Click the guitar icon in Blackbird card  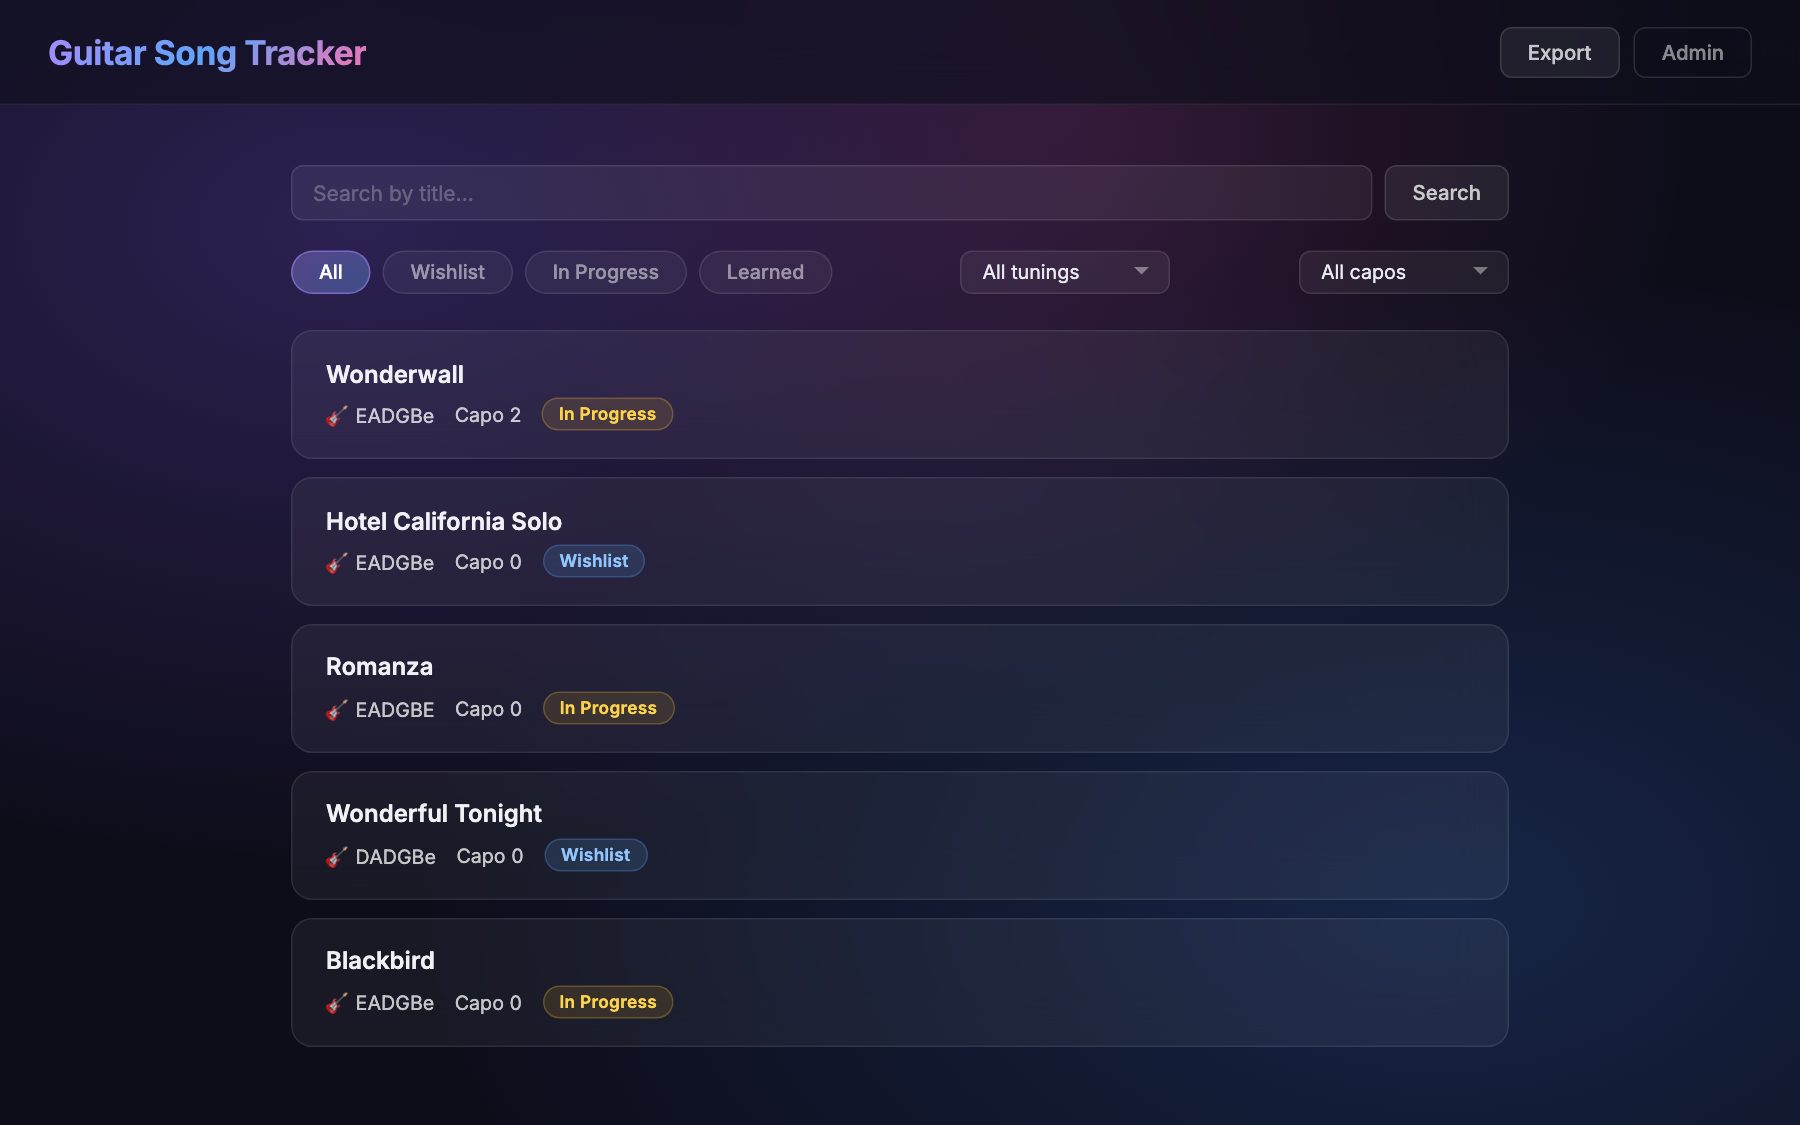pos(337,1003)
